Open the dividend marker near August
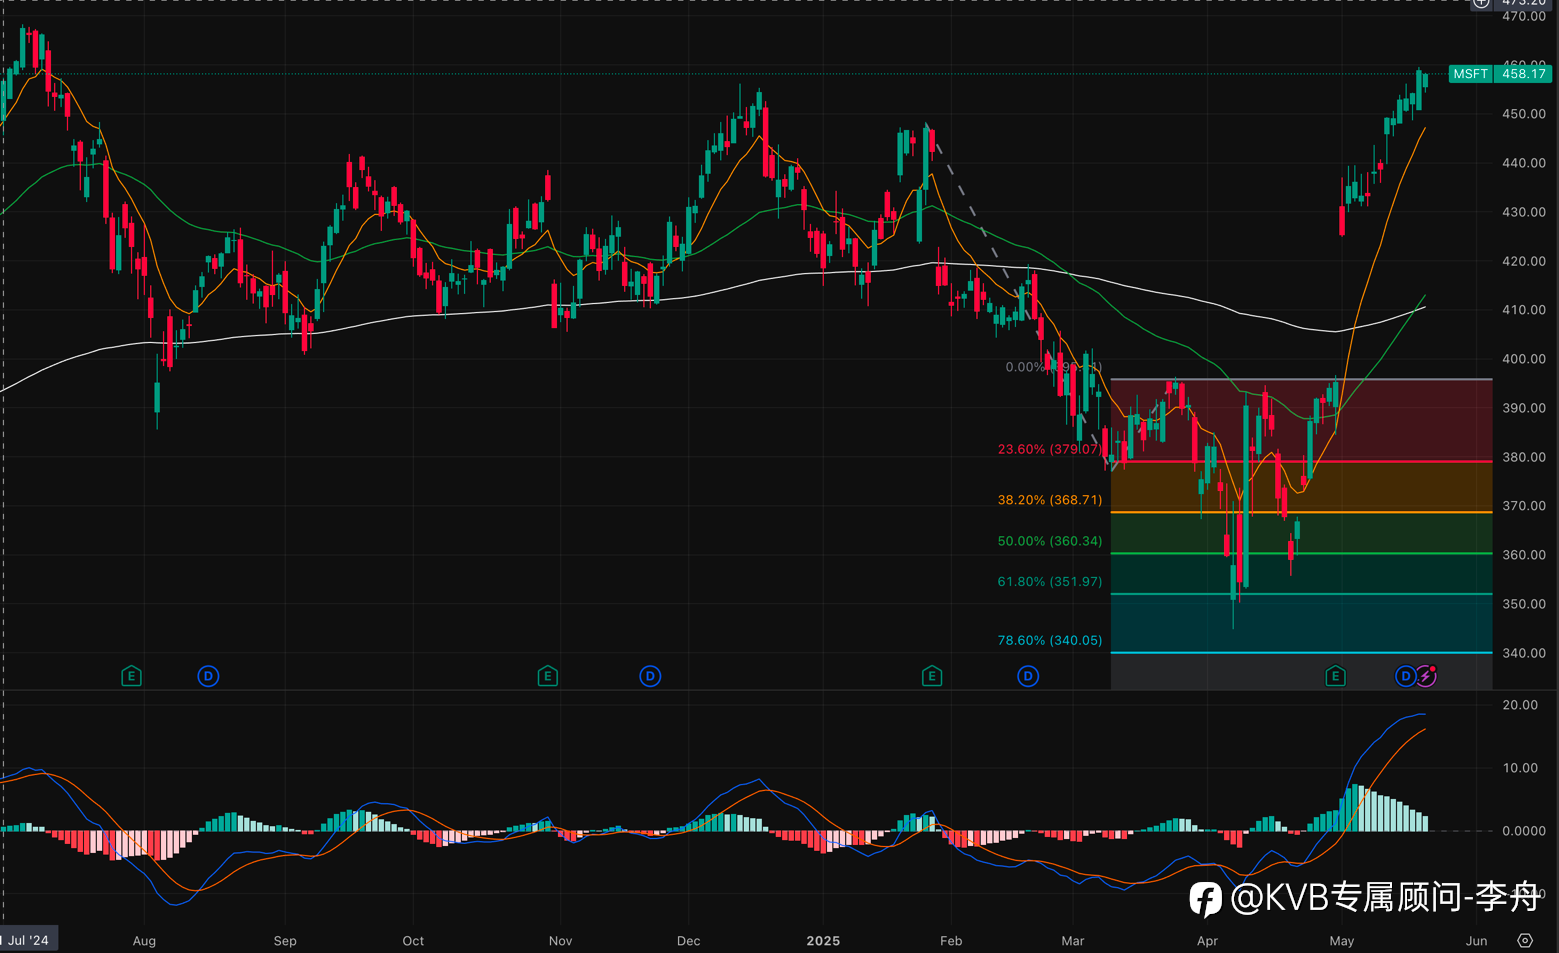 tap(208, 676)
